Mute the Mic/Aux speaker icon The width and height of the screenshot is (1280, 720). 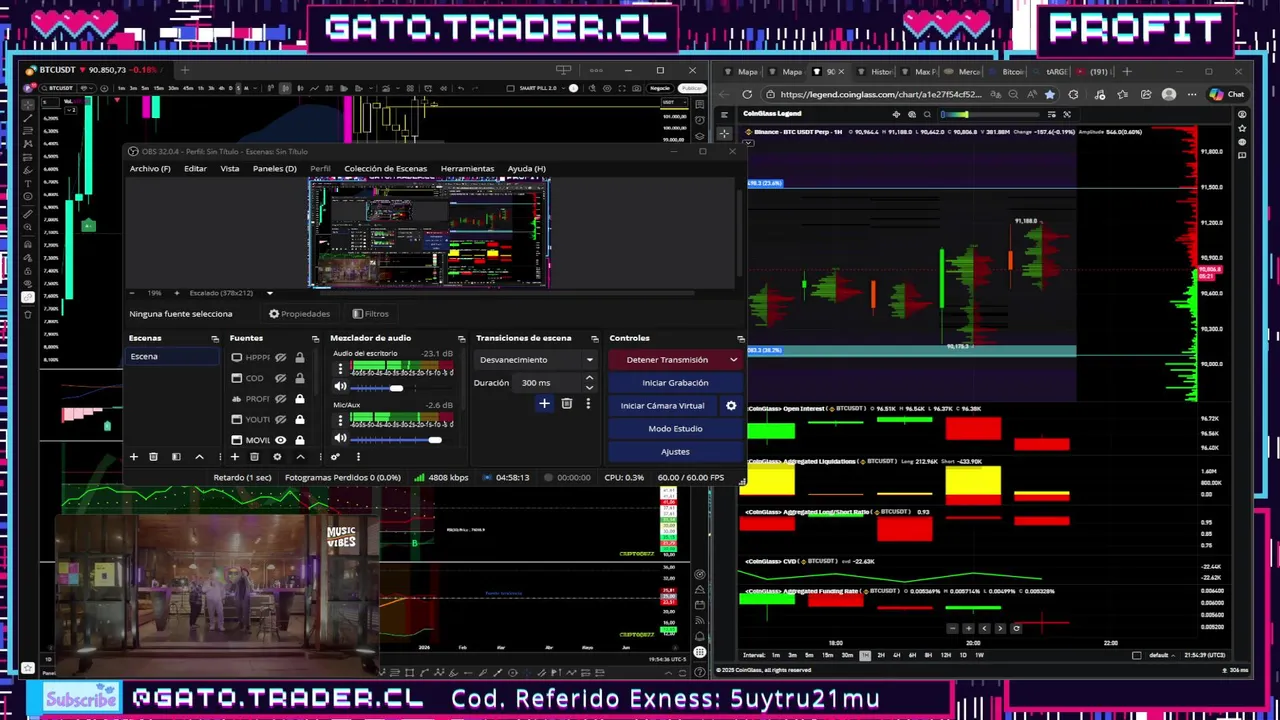(x=340, y=439)
